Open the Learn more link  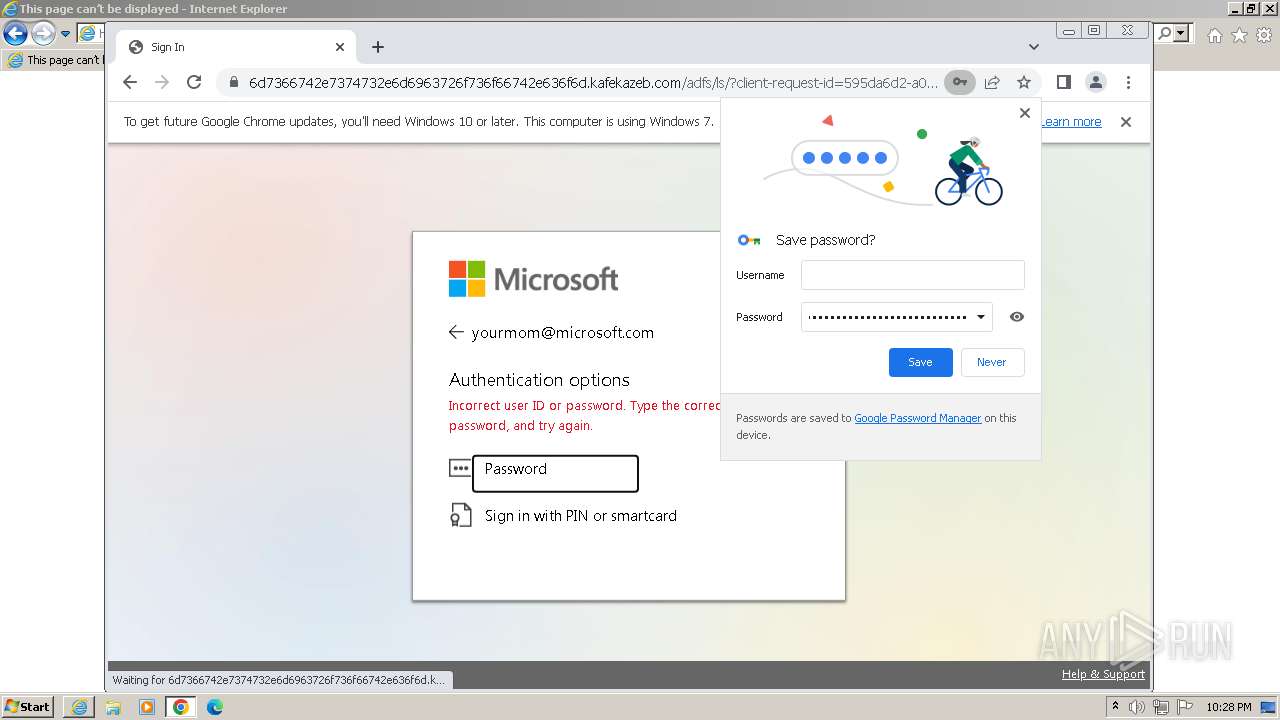(x=1071, y=122)
